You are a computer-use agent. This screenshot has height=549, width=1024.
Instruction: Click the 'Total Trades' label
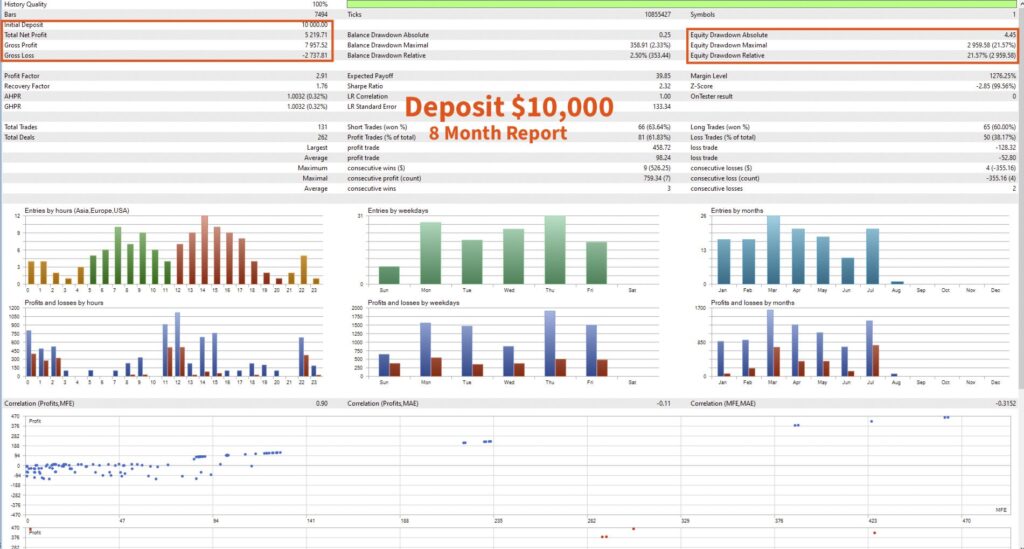click(x=21, y=127)
